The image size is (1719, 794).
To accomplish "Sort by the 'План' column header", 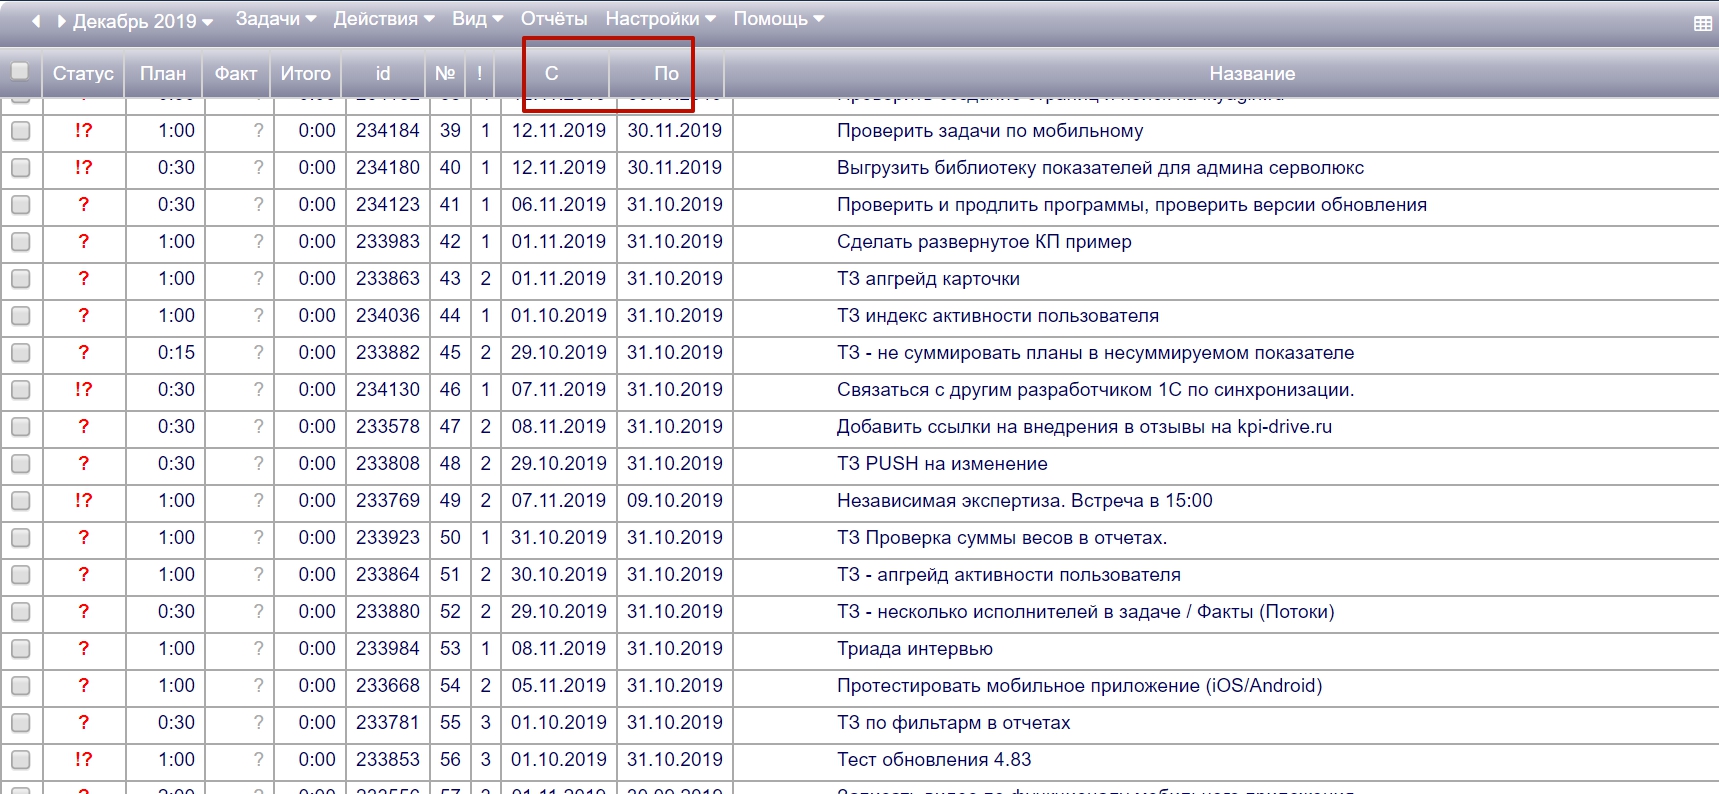I will coord(163,73).
